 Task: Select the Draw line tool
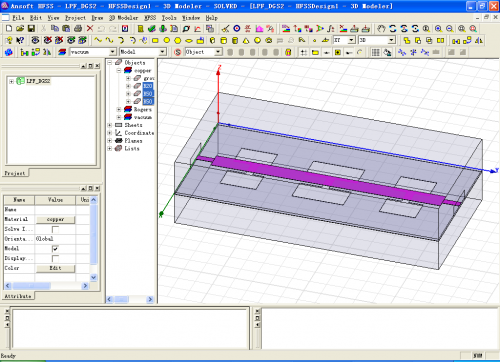pos(98,40)
